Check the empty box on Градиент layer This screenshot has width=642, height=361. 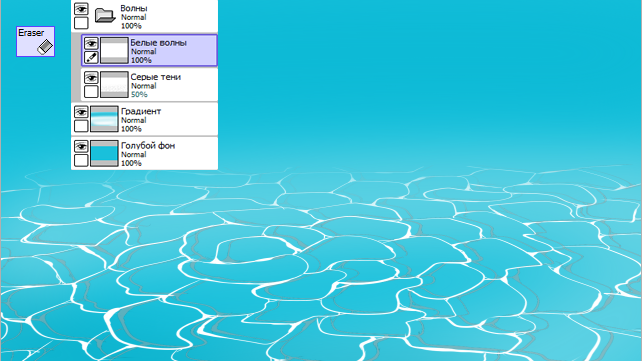coord(81,126)
